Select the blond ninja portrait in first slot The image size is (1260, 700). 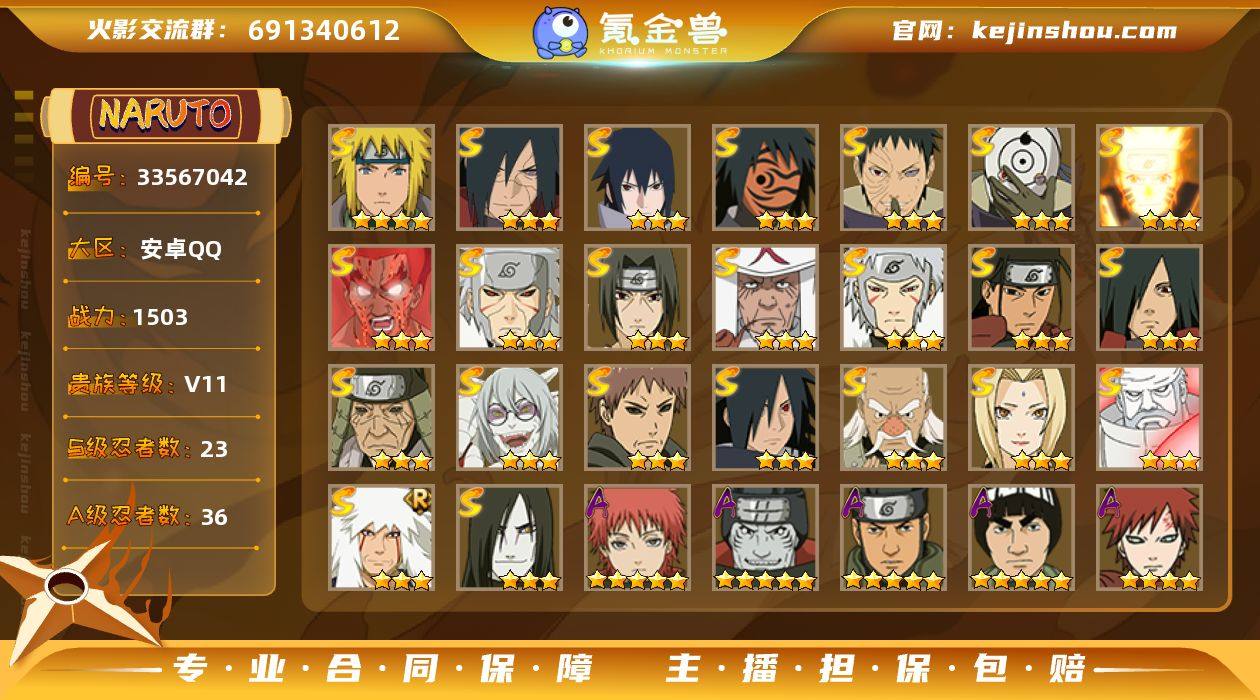coord(381,177)
